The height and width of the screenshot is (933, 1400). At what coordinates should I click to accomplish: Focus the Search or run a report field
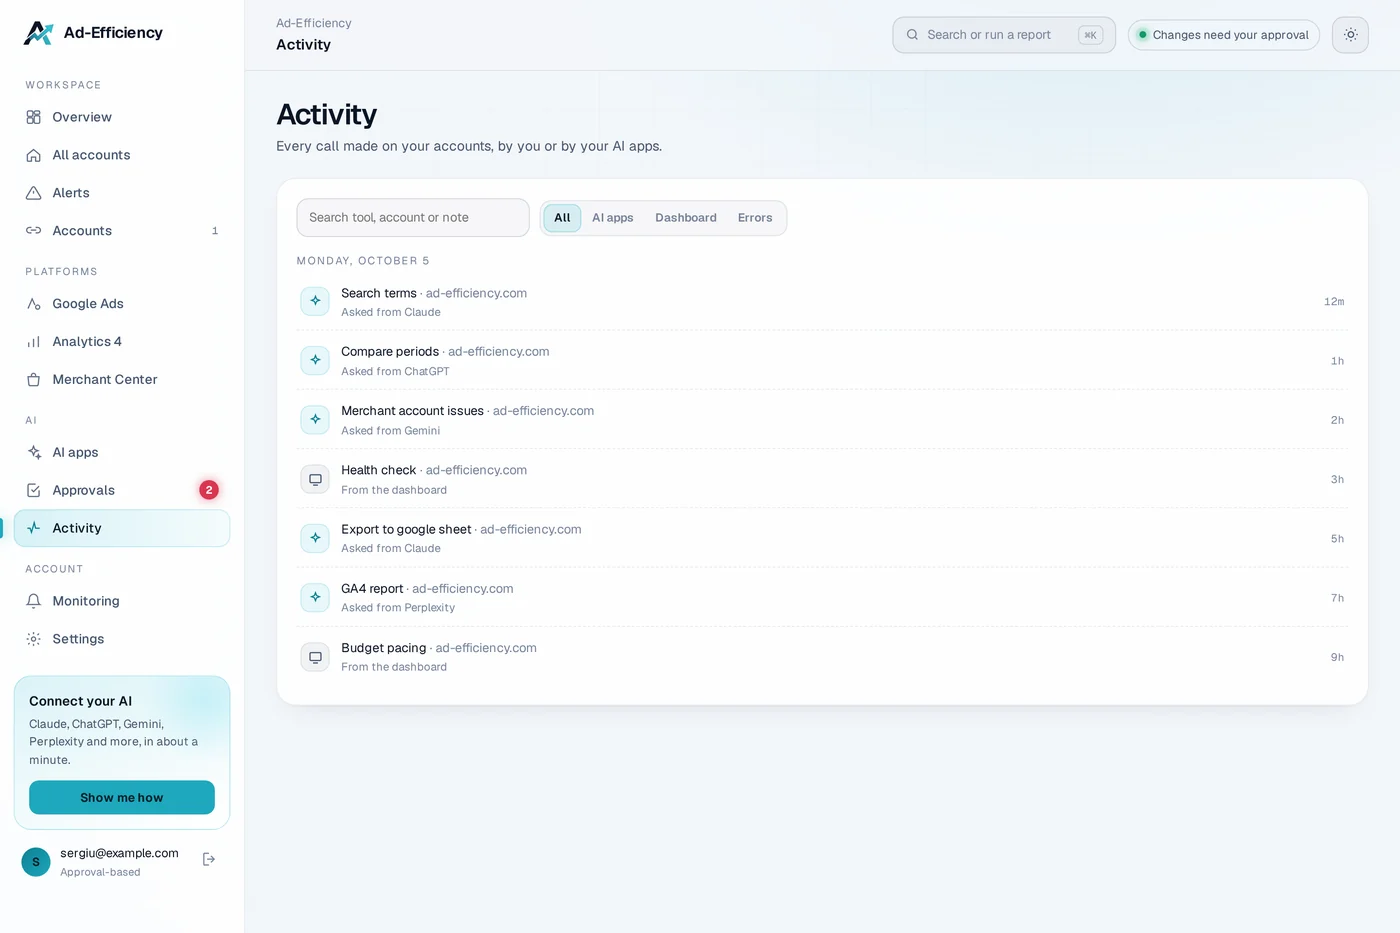pyautogui.click(x=1004, y=35)
